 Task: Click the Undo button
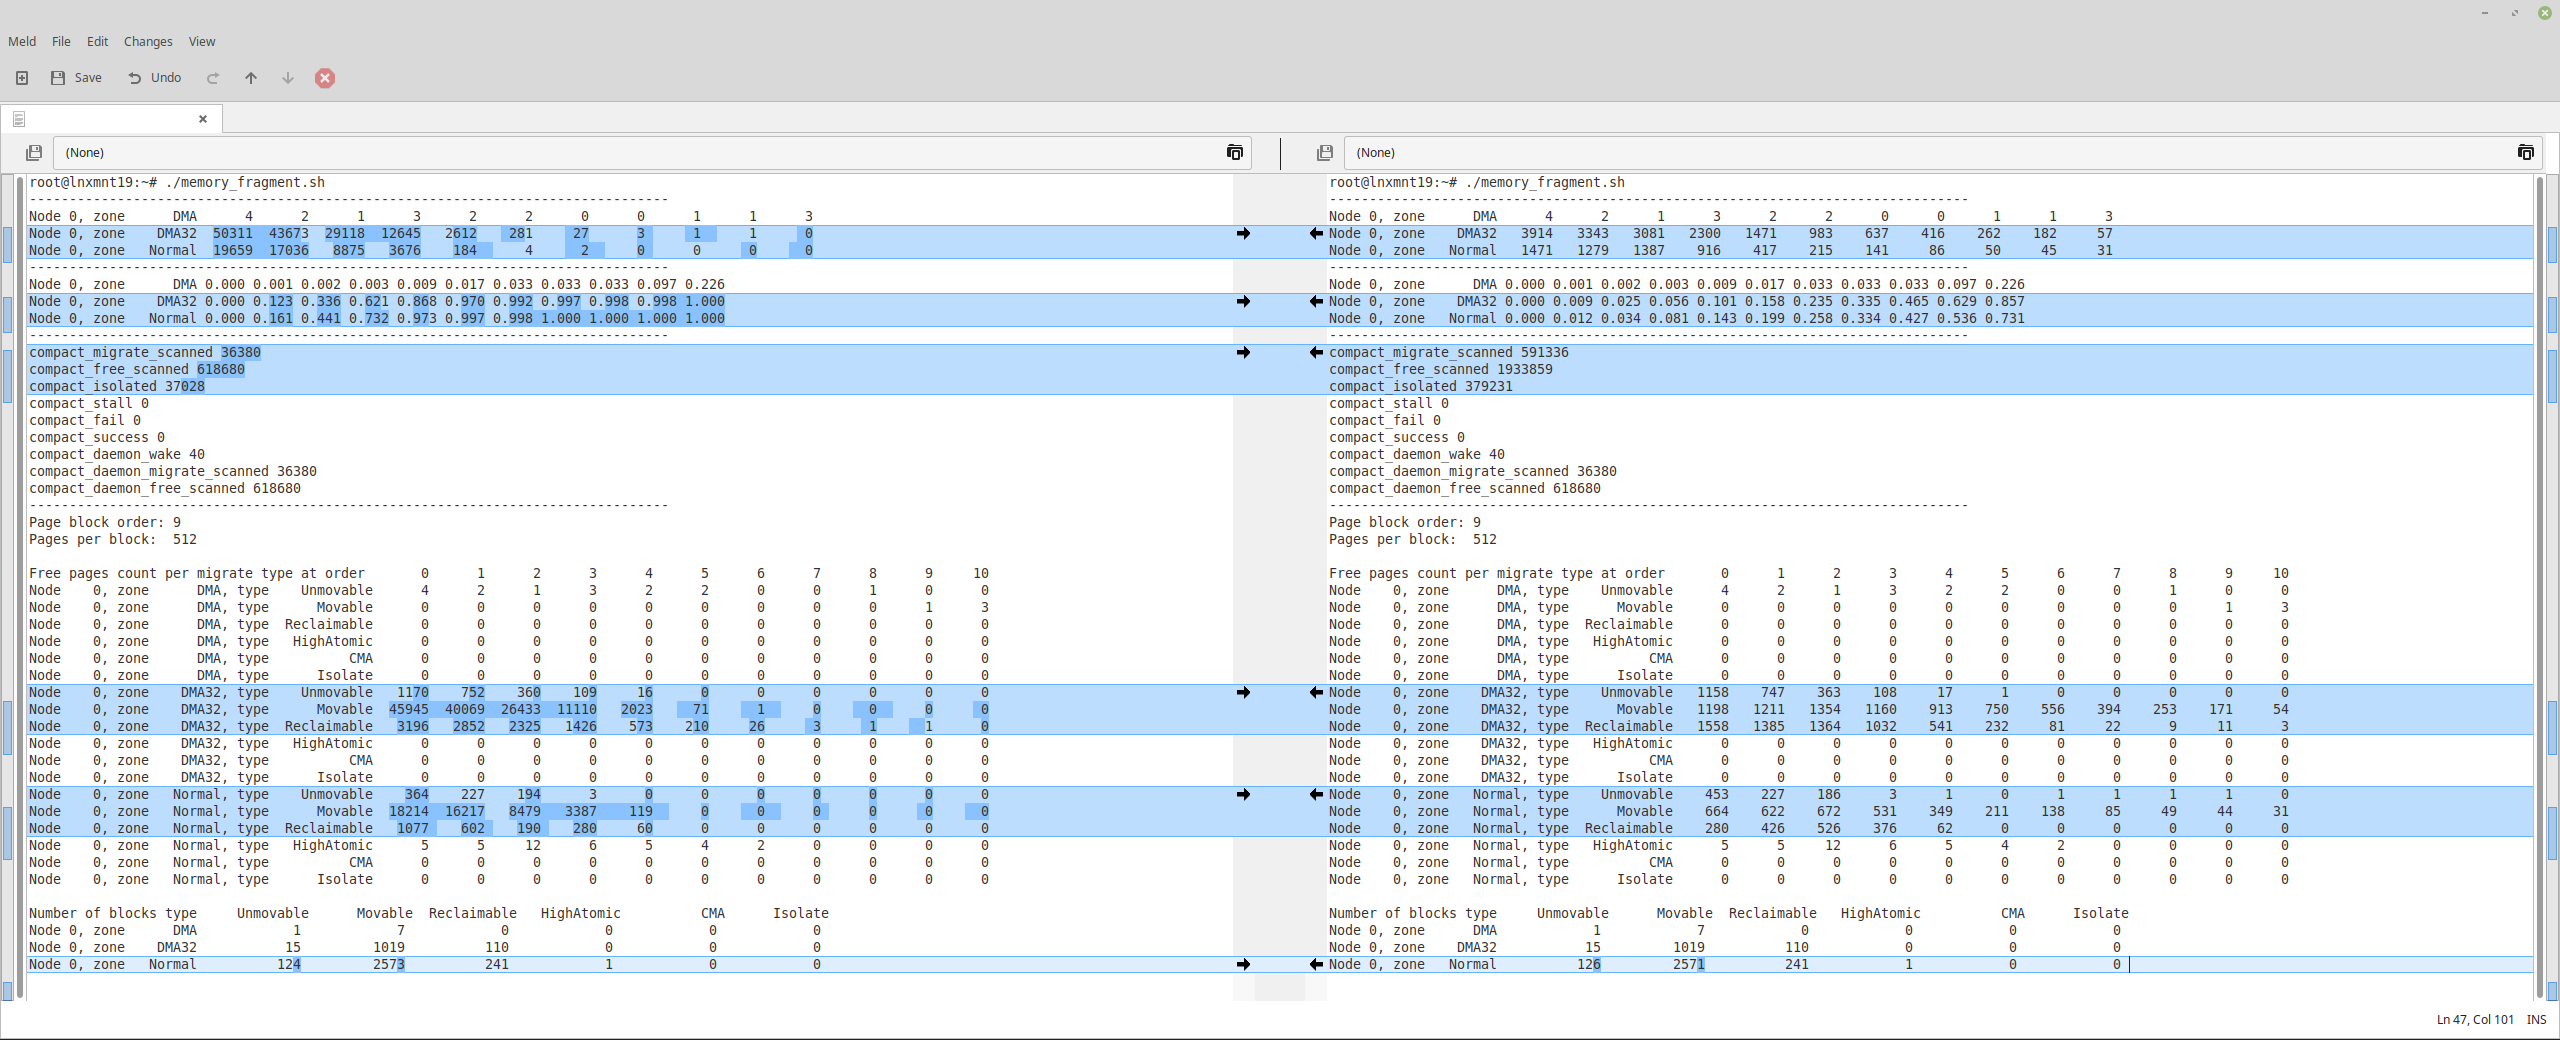[154, 78]
